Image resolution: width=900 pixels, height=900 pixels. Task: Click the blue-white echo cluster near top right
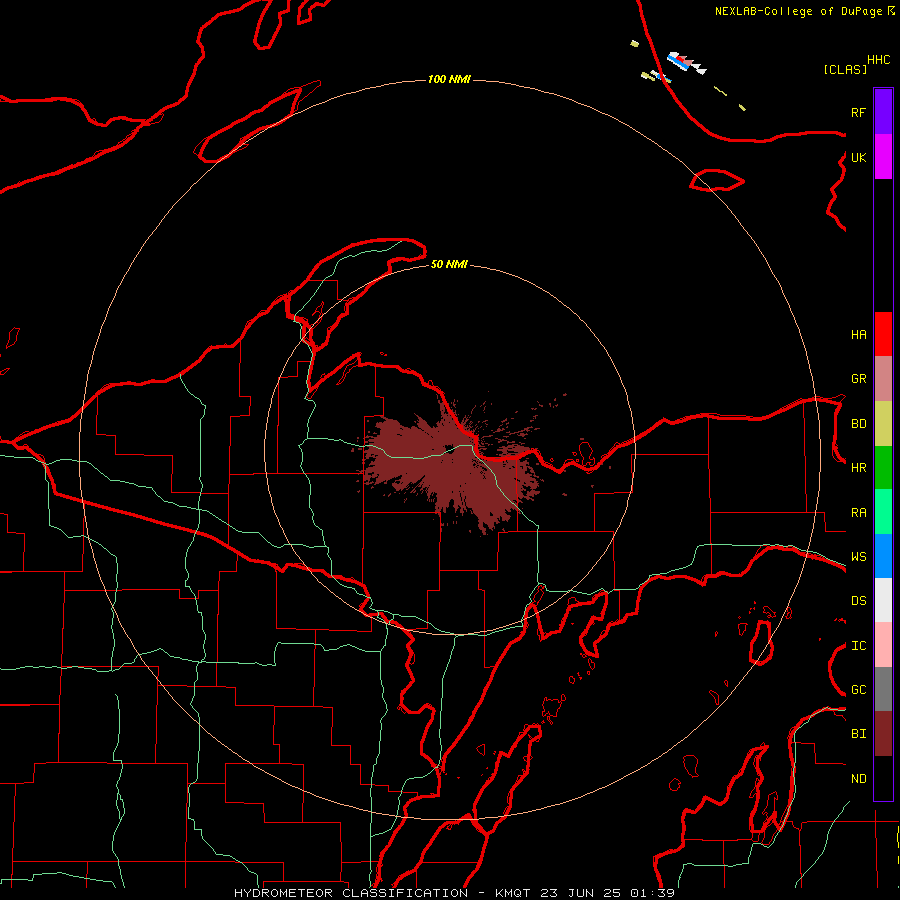[x=686, y=63]
